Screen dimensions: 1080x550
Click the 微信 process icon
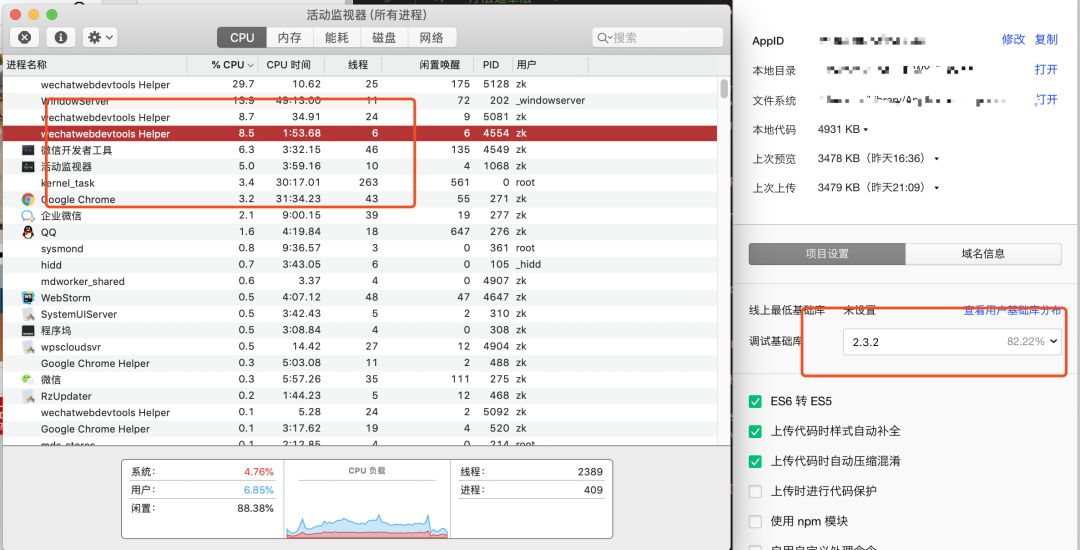[28, 379]
